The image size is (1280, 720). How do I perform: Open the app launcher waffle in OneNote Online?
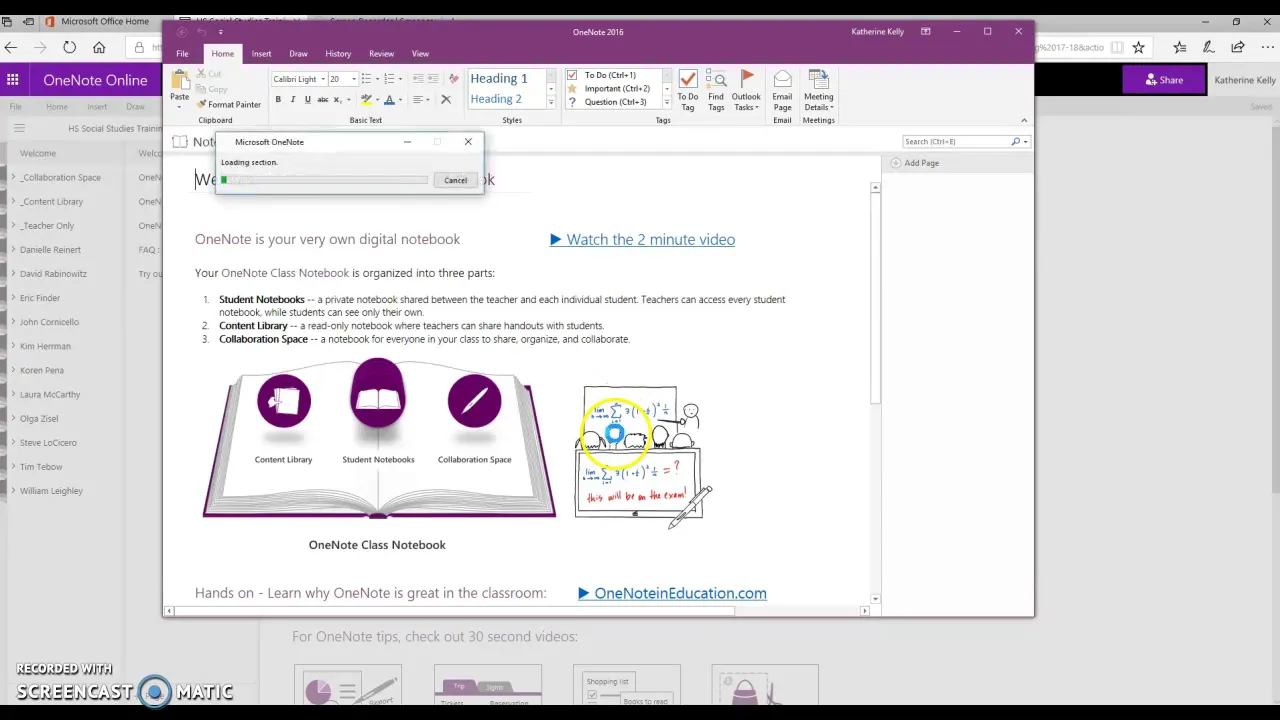(x=12, y=80)
